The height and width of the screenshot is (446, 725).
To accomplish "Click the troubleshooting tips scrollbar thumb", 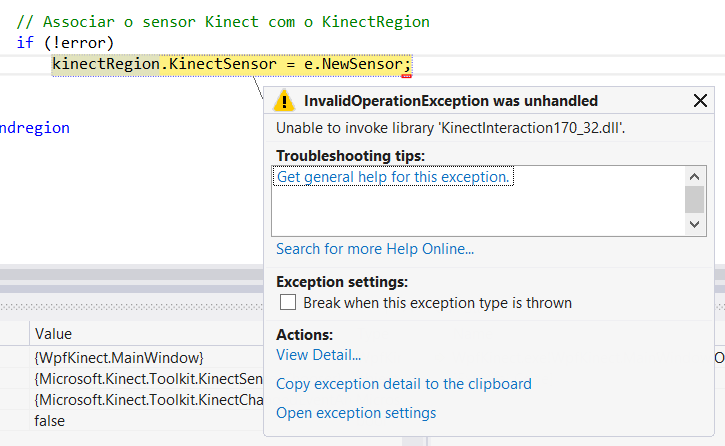I will point(695,199).
